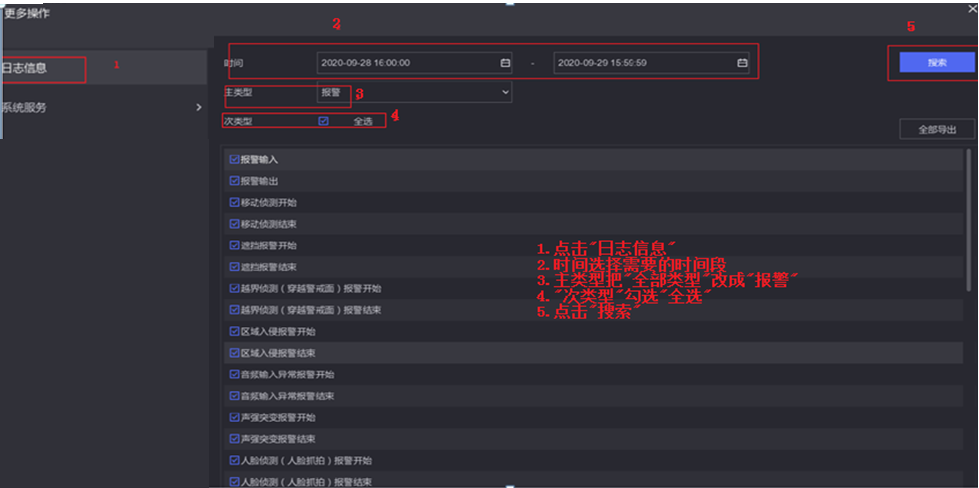Click the 主类型 label

coord(238,92)
